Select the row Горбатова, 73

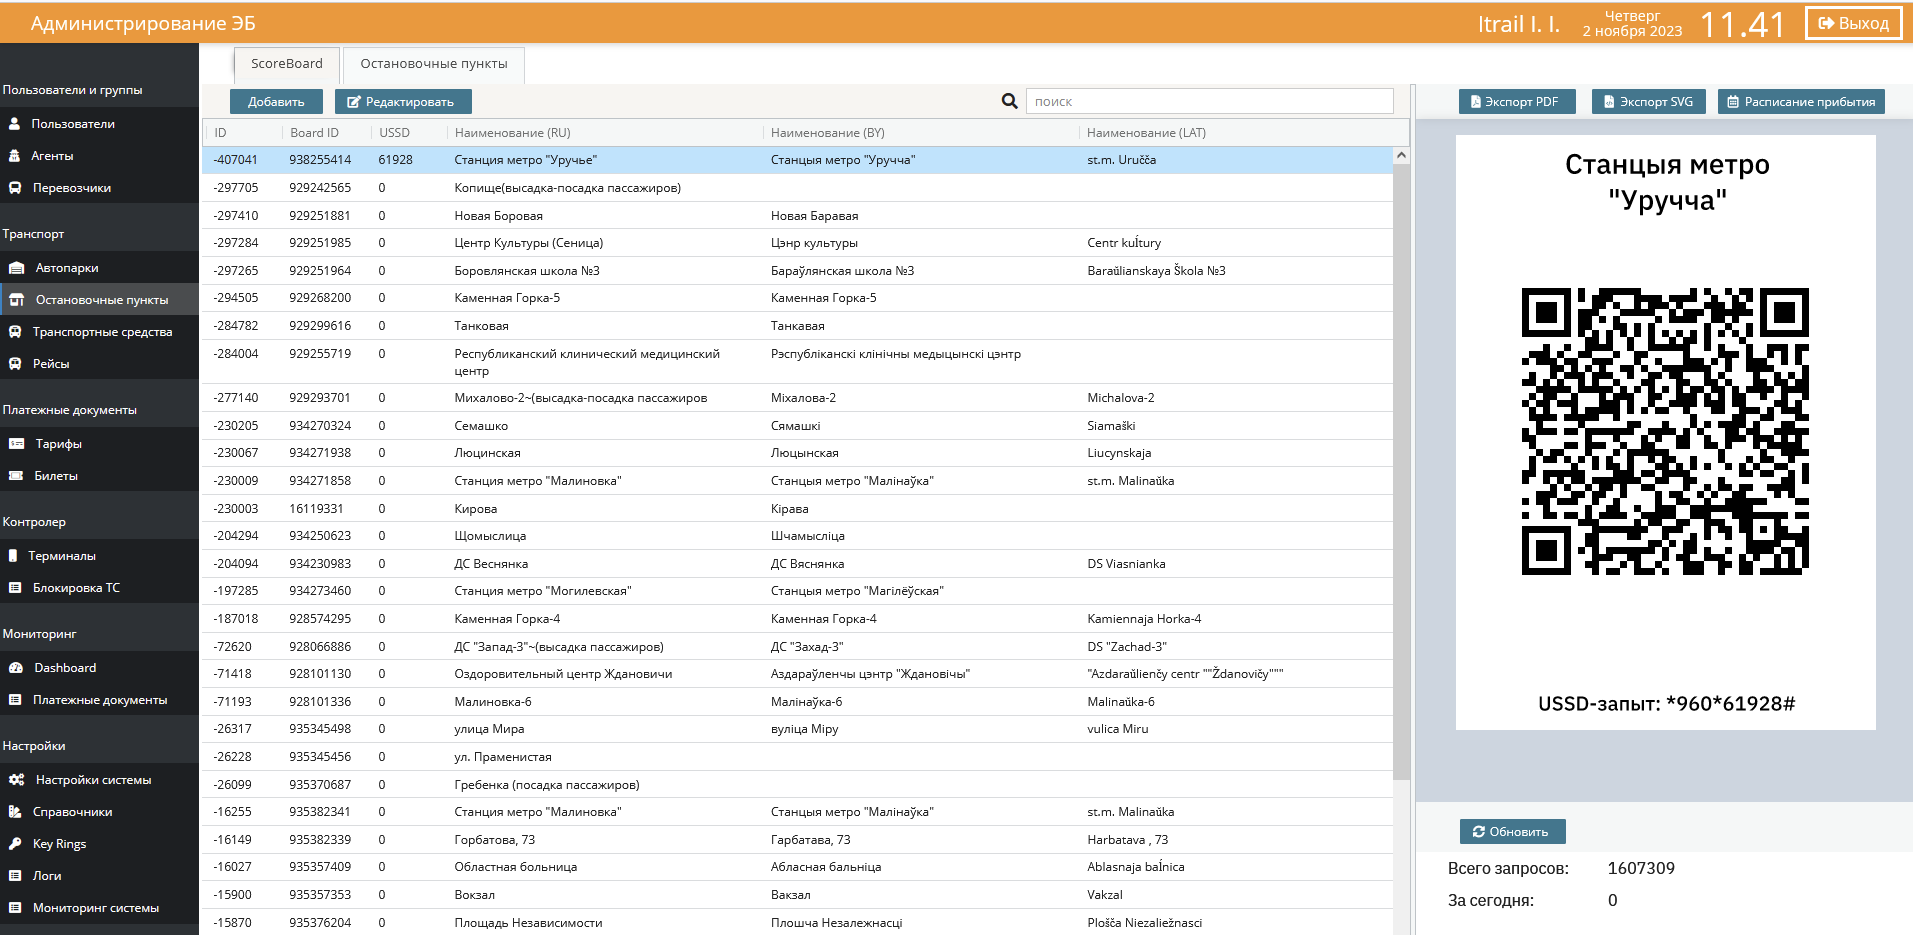pos(798,840)
